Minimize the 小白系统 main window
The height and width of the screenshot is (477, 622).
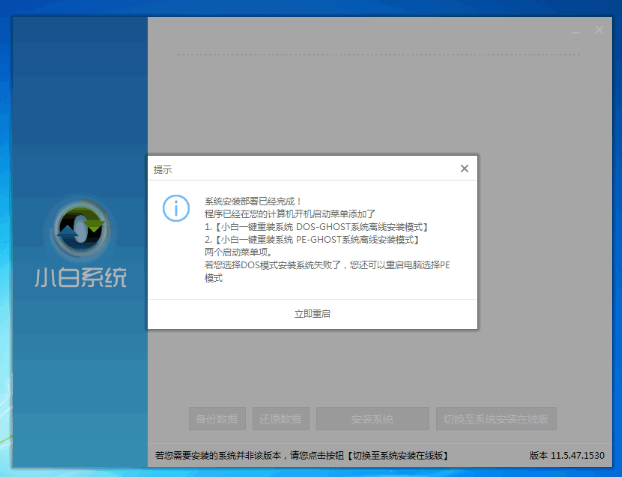point(574,31)
